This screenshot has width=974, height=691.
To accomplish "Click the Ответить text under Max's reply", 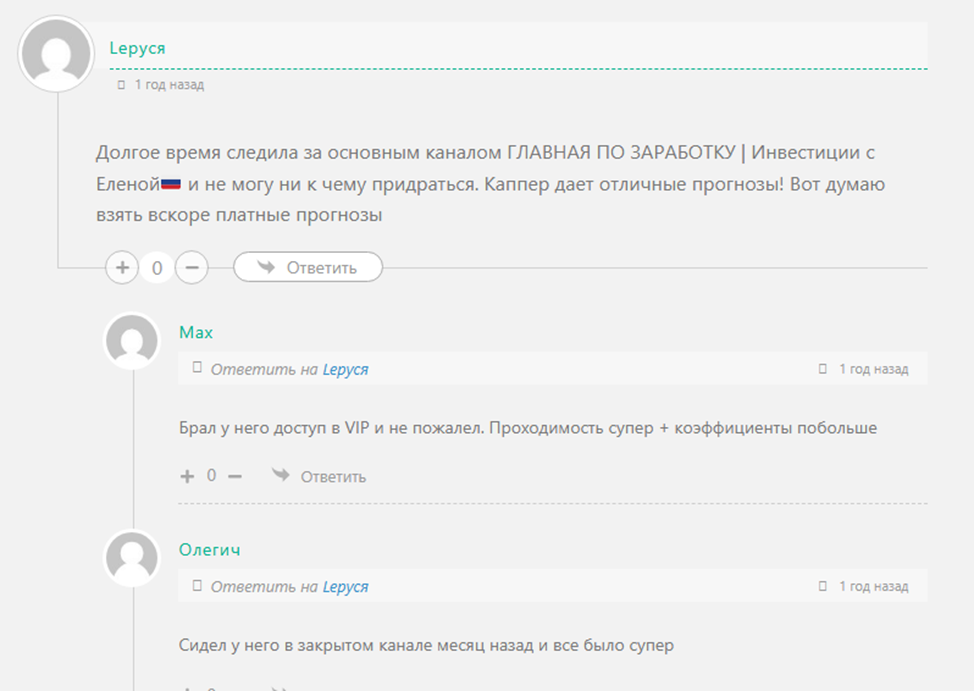I will (x=333, y=477).
